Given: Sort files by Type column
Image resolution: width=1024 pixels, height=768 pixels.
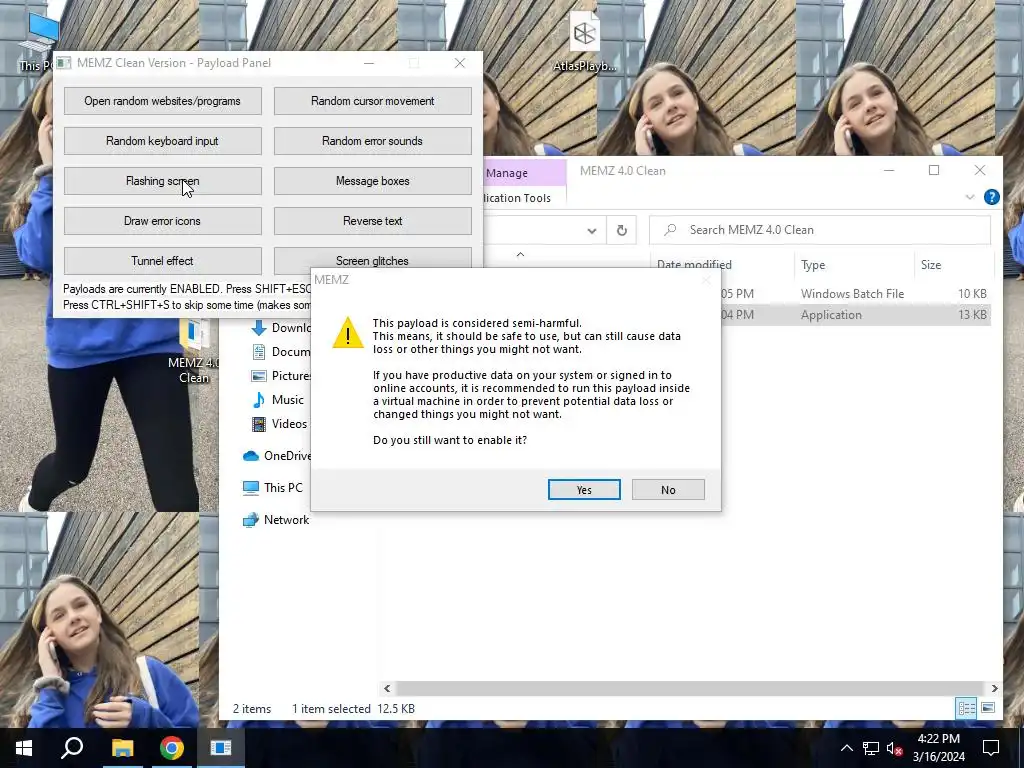Looking at the screenshot, I should coord(813,264).
